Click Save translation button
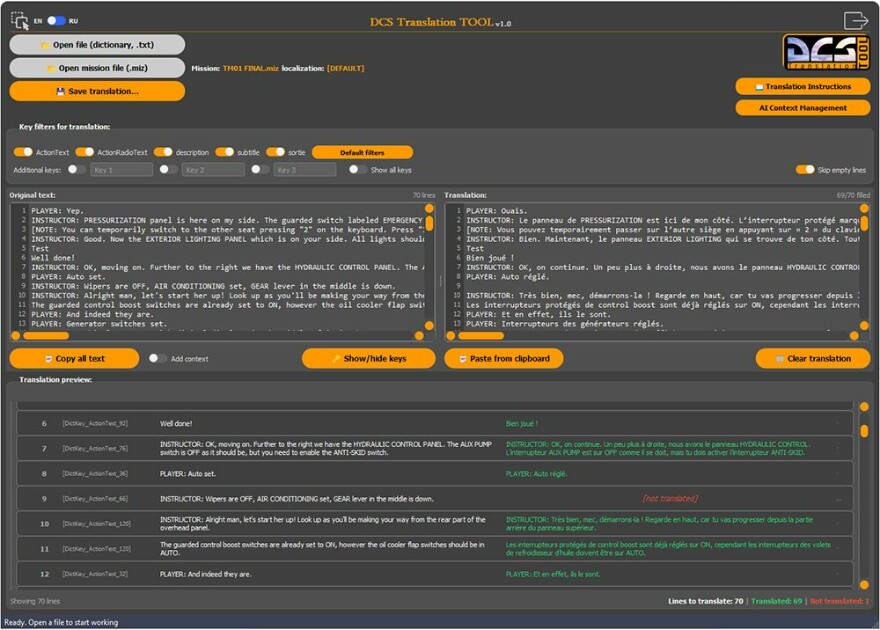Image resolution: width=880 pixels, height=630 pixels. tap(97, 91)
